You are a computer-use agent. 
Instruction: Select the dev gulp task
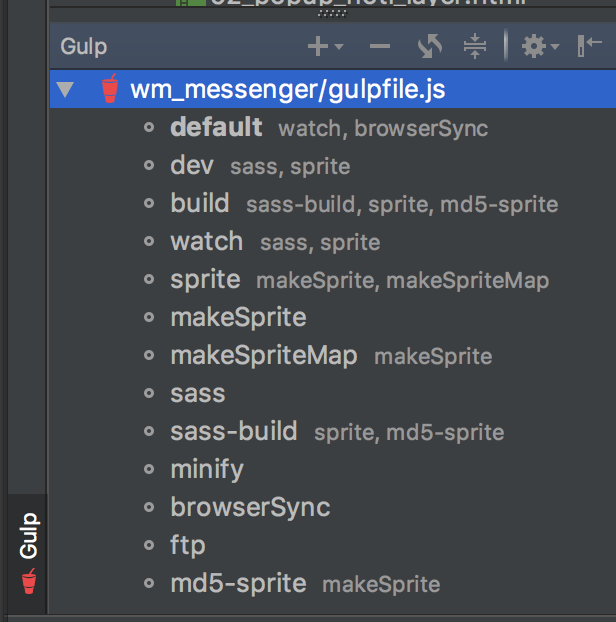(x=192, y=165)
